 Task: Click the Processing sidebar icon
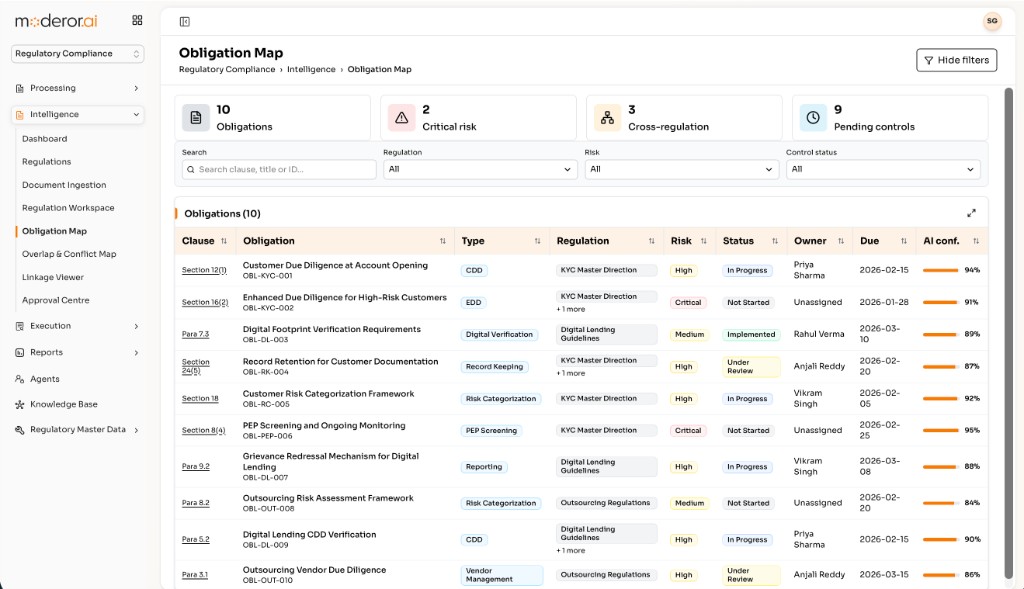pyautogui.click(x=20, y=88)
